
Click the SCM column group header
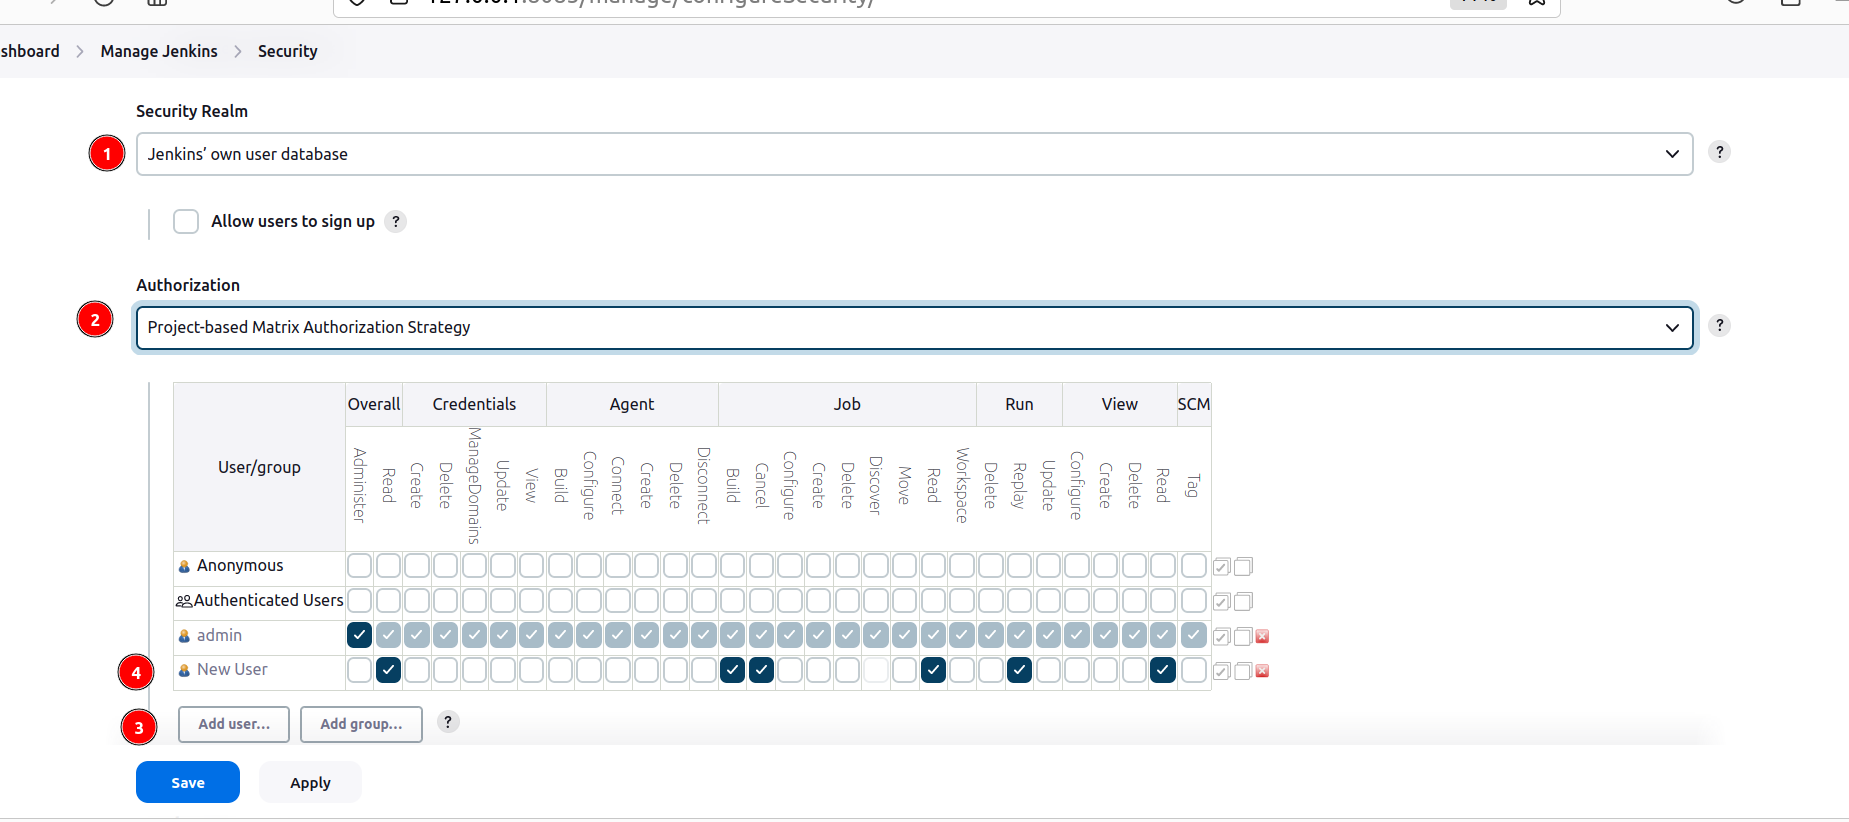[1193, 404]
